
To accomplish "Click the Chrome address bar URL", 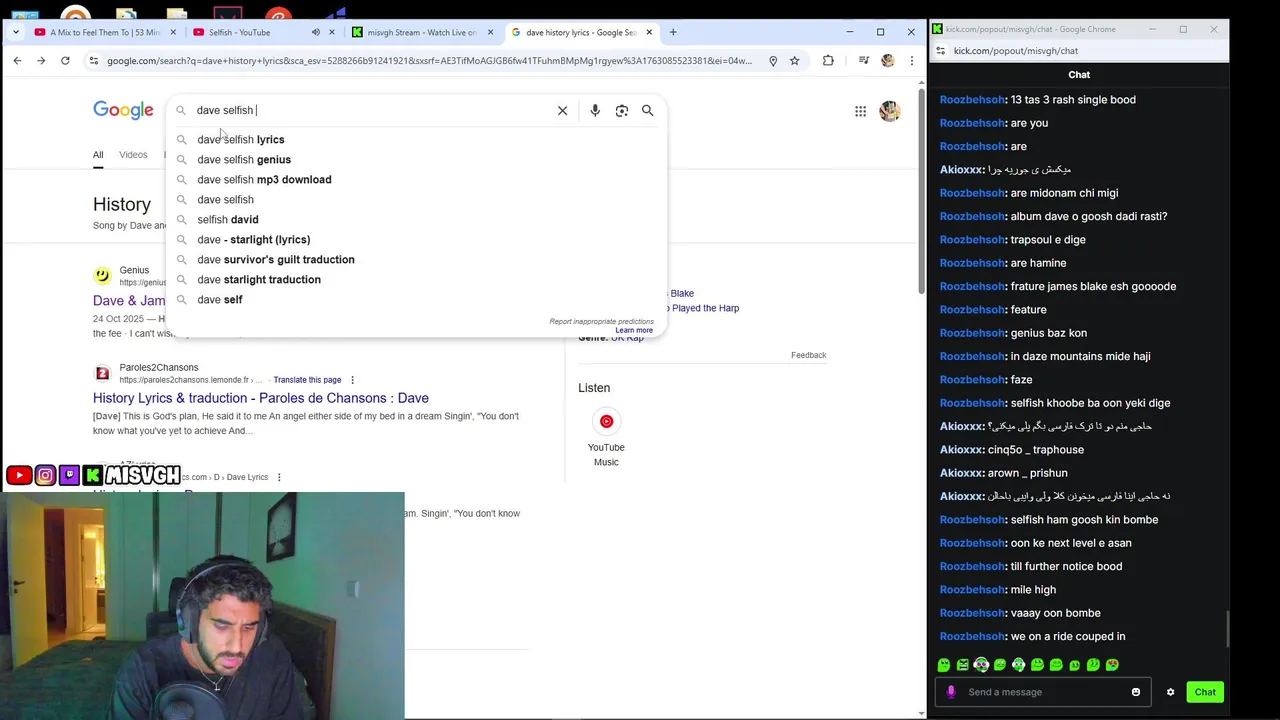I will tap(430, 61).
